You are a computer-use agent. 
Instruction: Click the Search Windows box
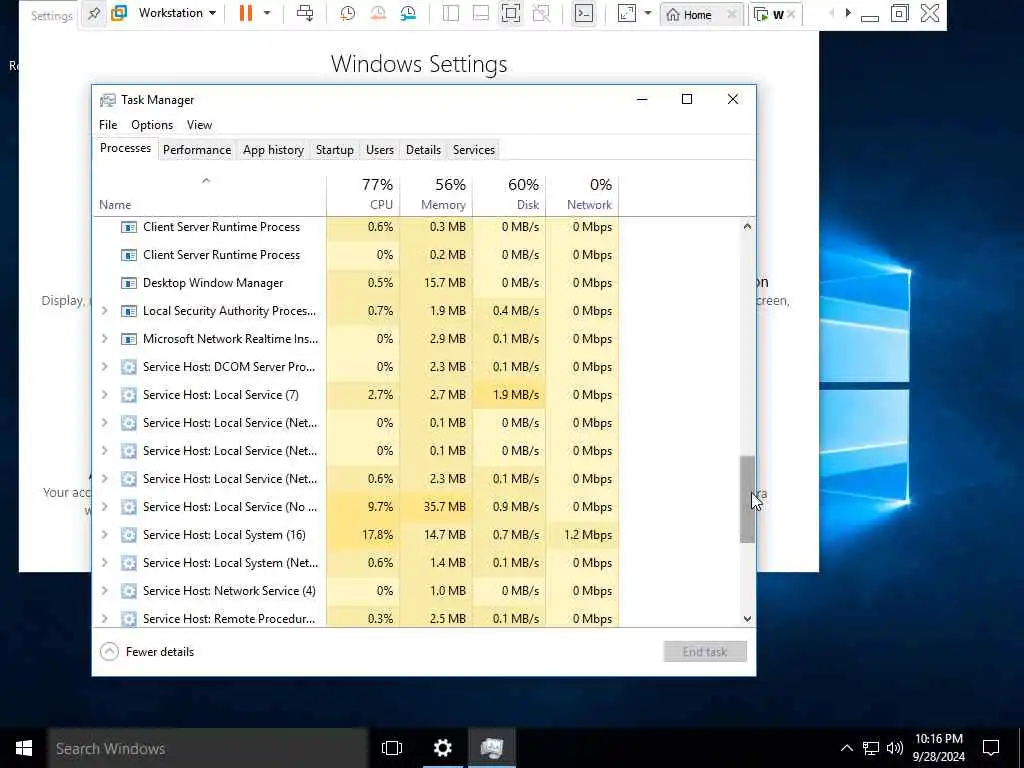coord(208,748)
